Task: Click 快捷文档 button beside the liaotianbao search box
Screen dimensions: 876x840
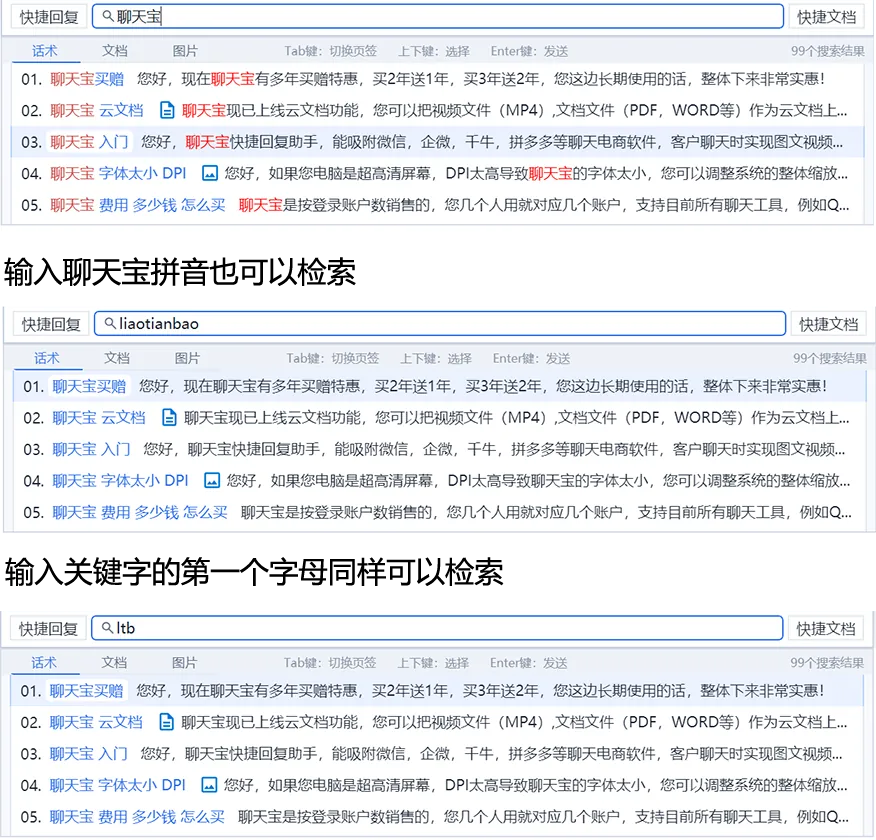Action: [829, 324]
